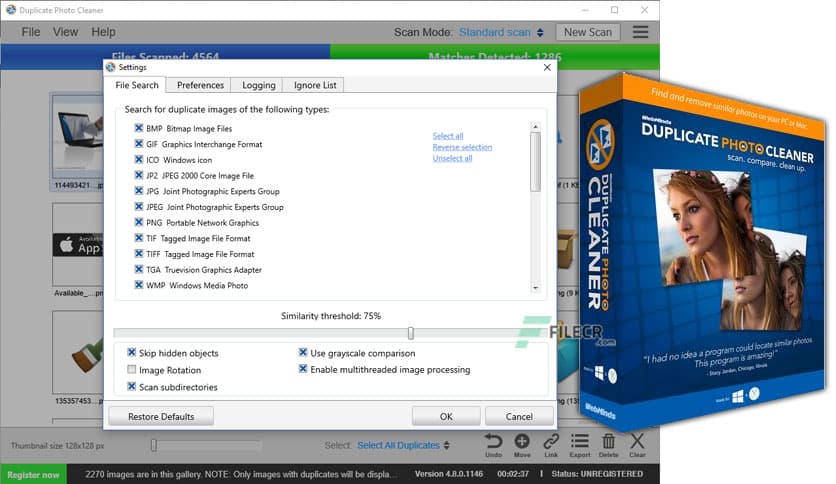Toggle TGA Truevision Graphics Adapter checkbox
Viewport: 836px width, 484px height.
139,269
